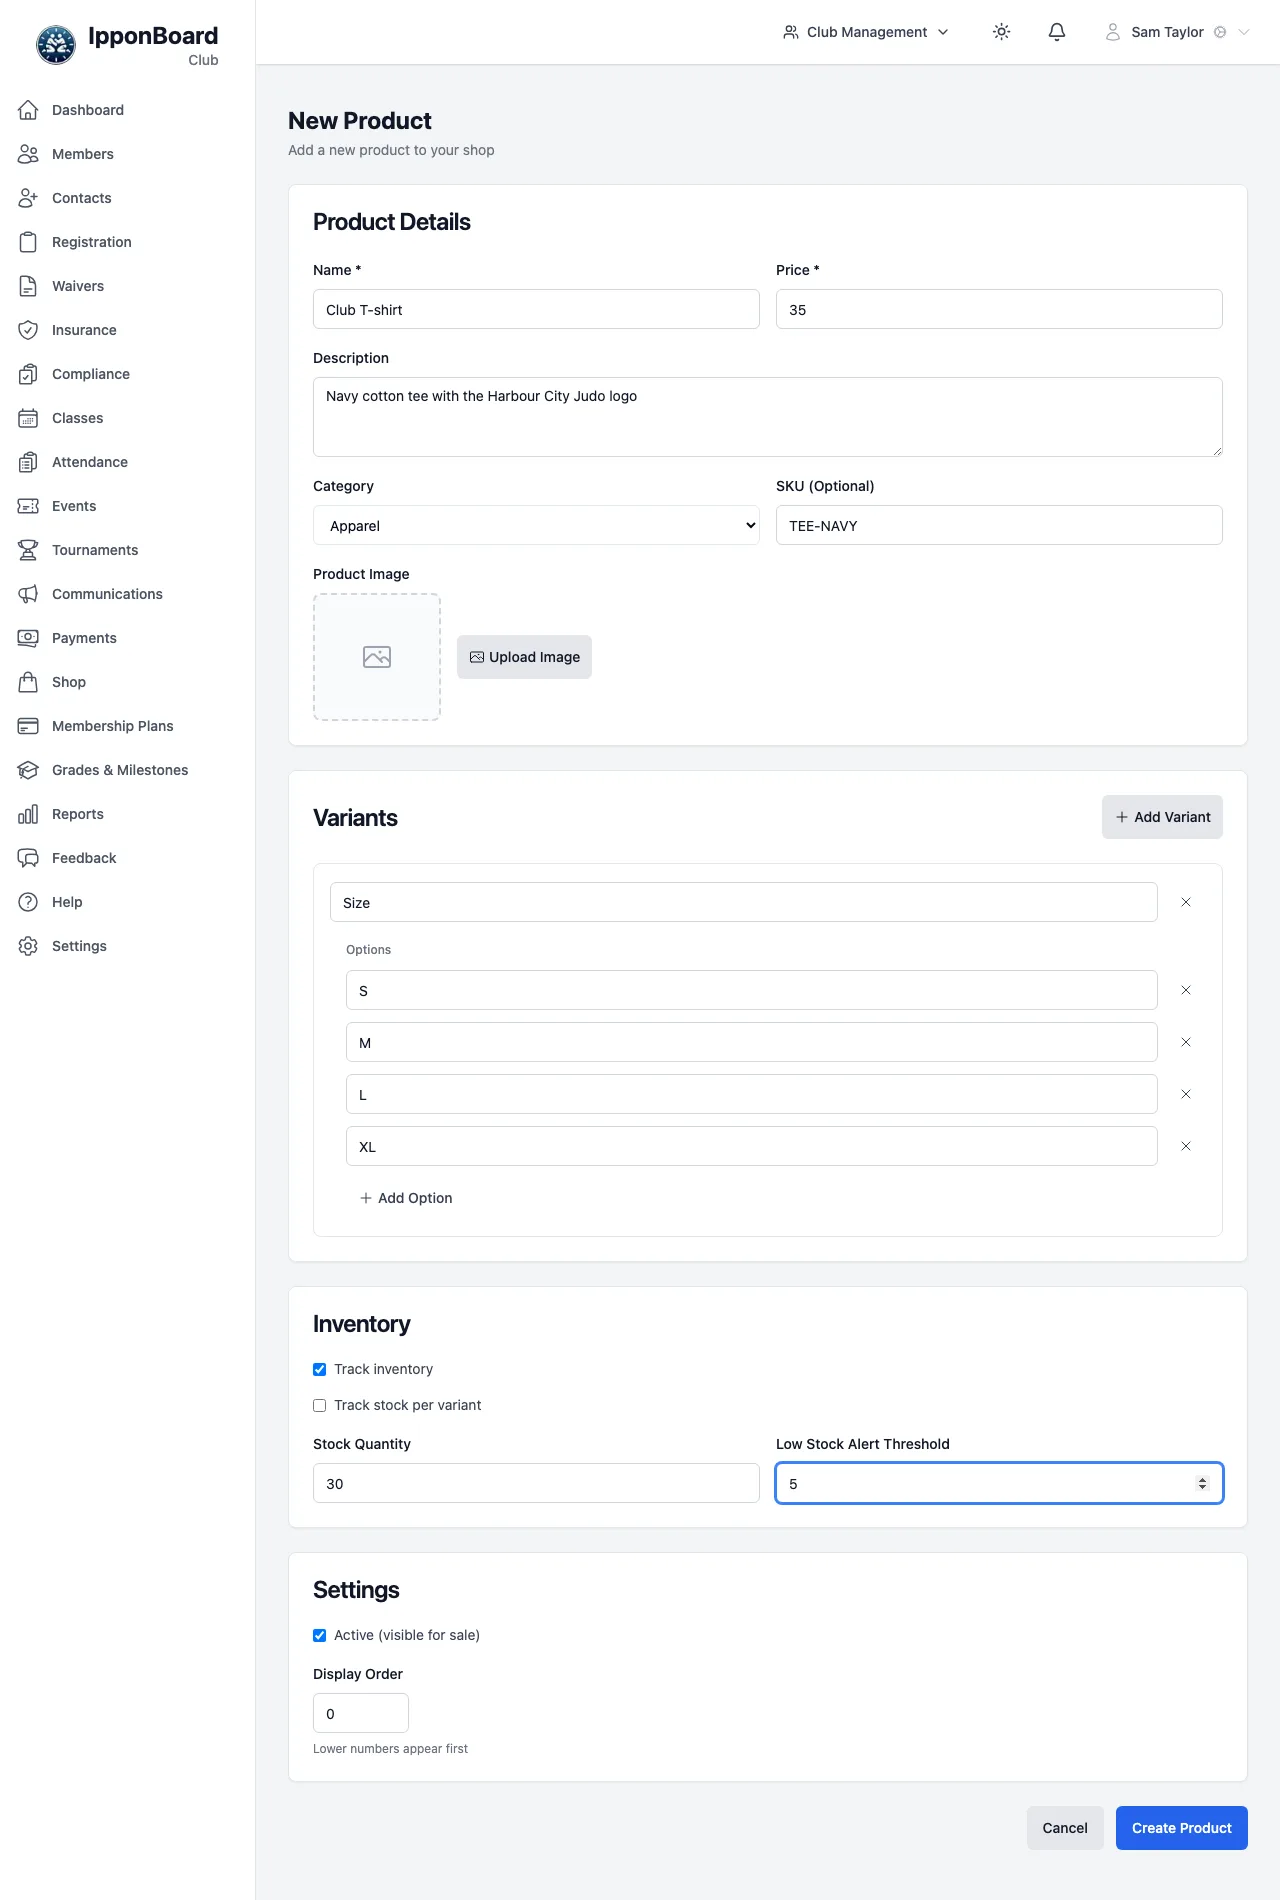Click the SKU input field
This screenshot has width=1280, height=1900.
999,525
